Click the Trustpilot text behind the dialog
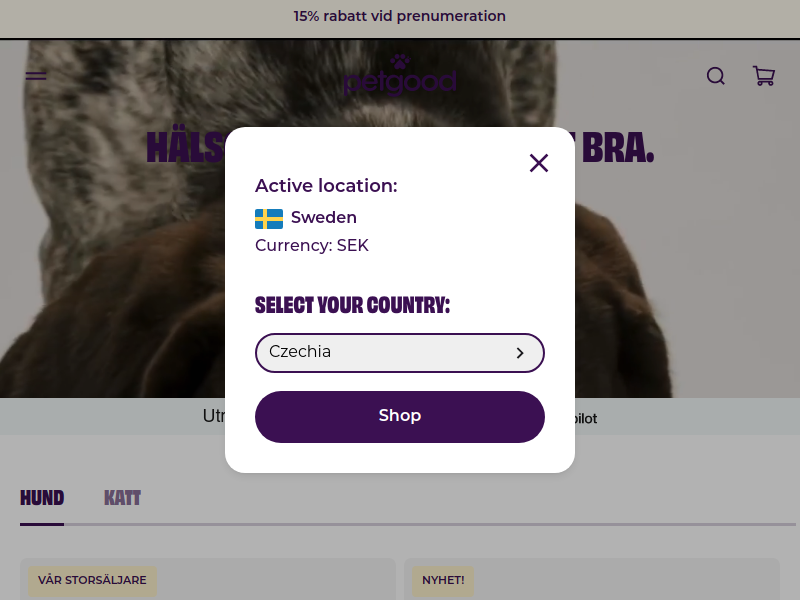The width and height of the screenshot is (800, 600). click(585, 419)
